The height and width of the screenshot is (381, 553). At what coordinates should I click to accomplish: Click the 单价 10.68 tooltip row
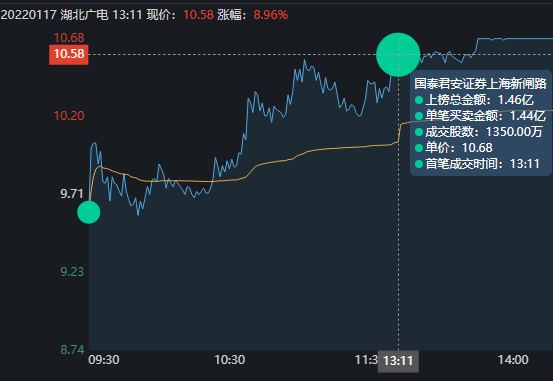tap(454, 147)
